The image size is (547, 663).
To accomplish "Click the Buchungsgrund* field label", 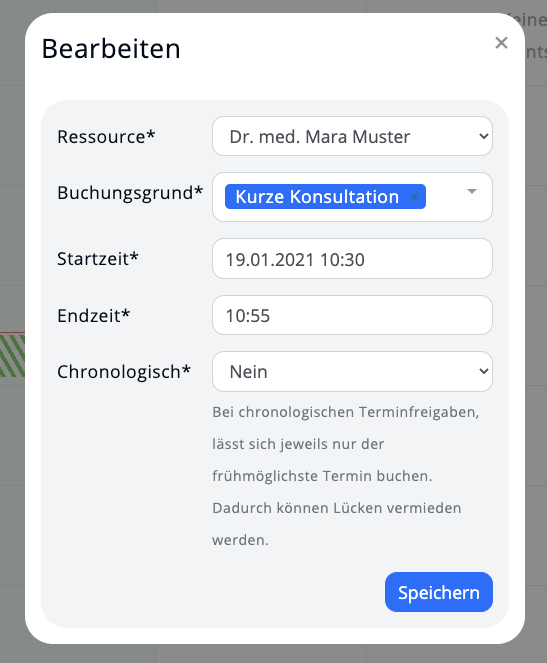I will 130,193.
